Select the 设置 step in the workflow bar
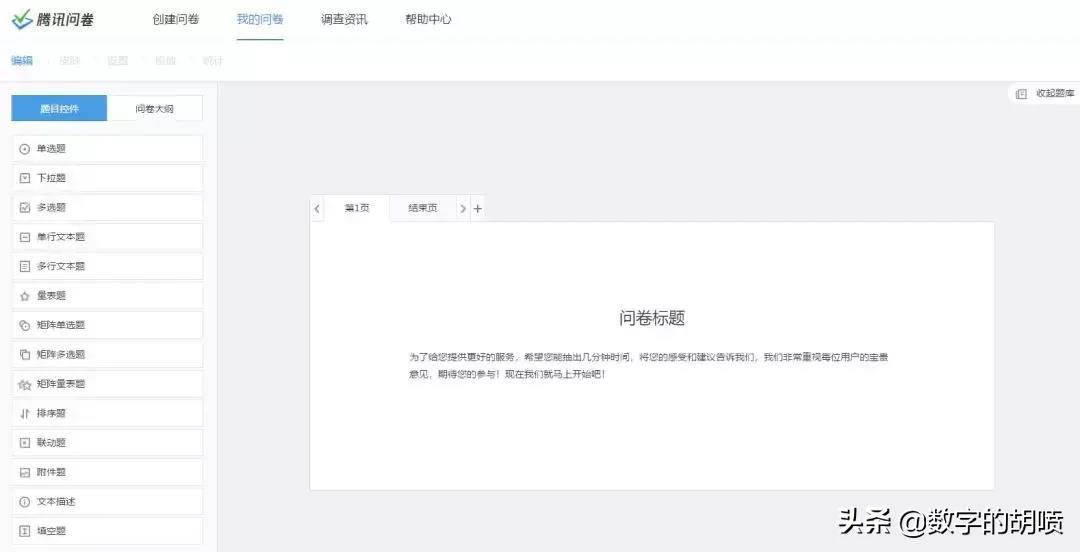This screenshot has width=1080, height=552. [118, 61]
